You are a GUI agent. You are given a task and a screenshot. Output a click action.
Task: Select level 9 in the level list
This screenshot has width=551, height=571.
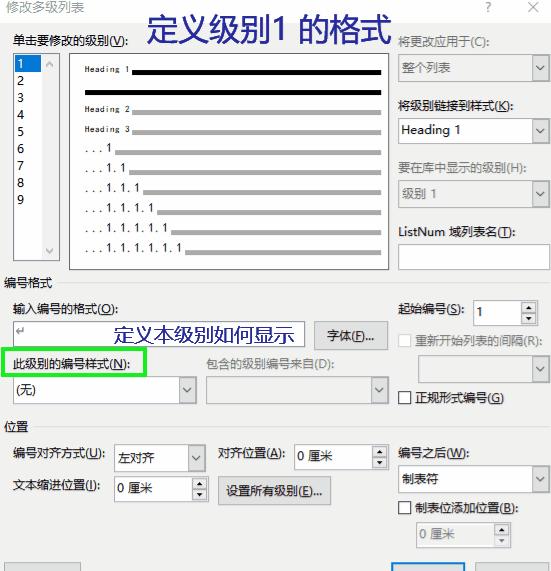coord(28,200)
